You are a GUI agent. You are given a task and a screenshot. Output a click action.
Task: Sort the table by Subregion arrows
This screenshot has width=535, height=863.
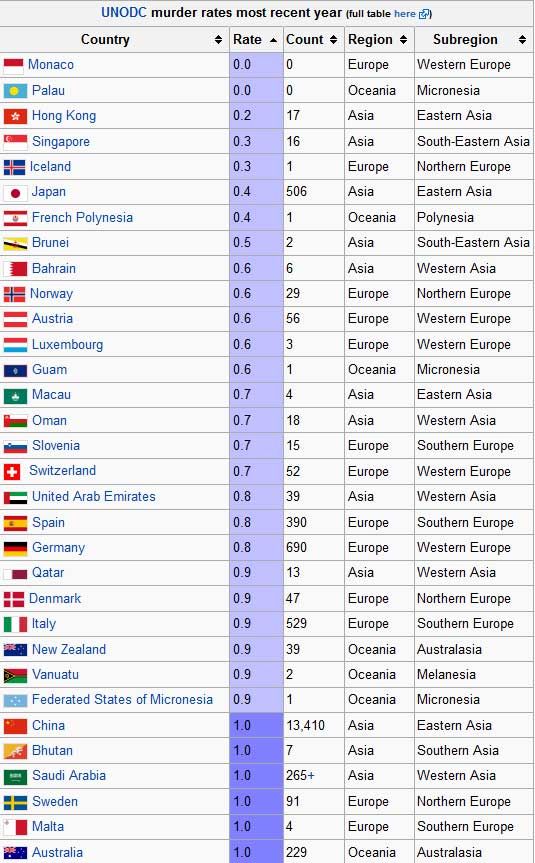pos(522,40)
